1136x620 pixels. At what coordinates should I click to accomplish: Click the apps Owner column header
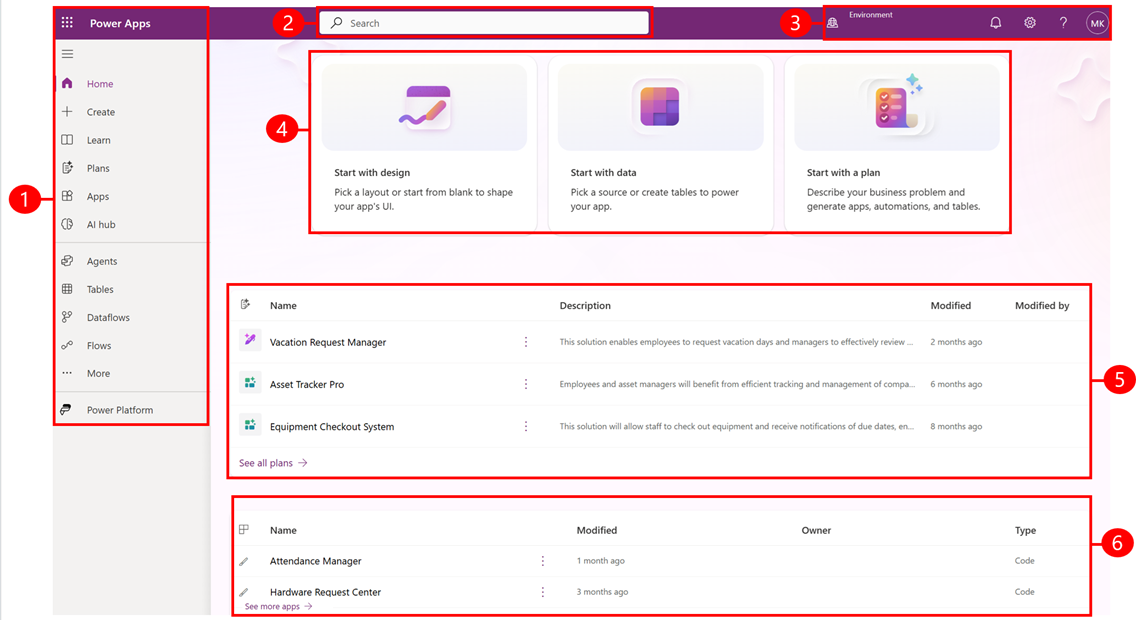(x=816, y=530)
